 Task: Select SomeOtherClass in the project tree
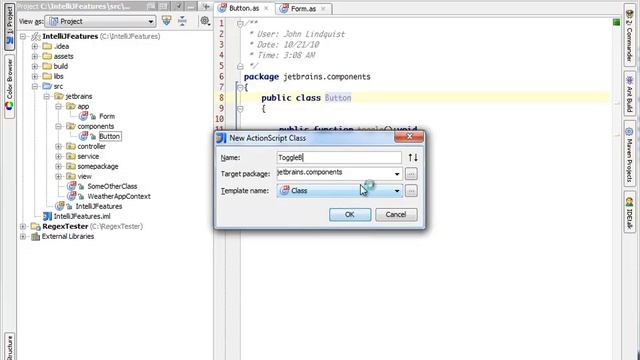(x=112, y=186)
